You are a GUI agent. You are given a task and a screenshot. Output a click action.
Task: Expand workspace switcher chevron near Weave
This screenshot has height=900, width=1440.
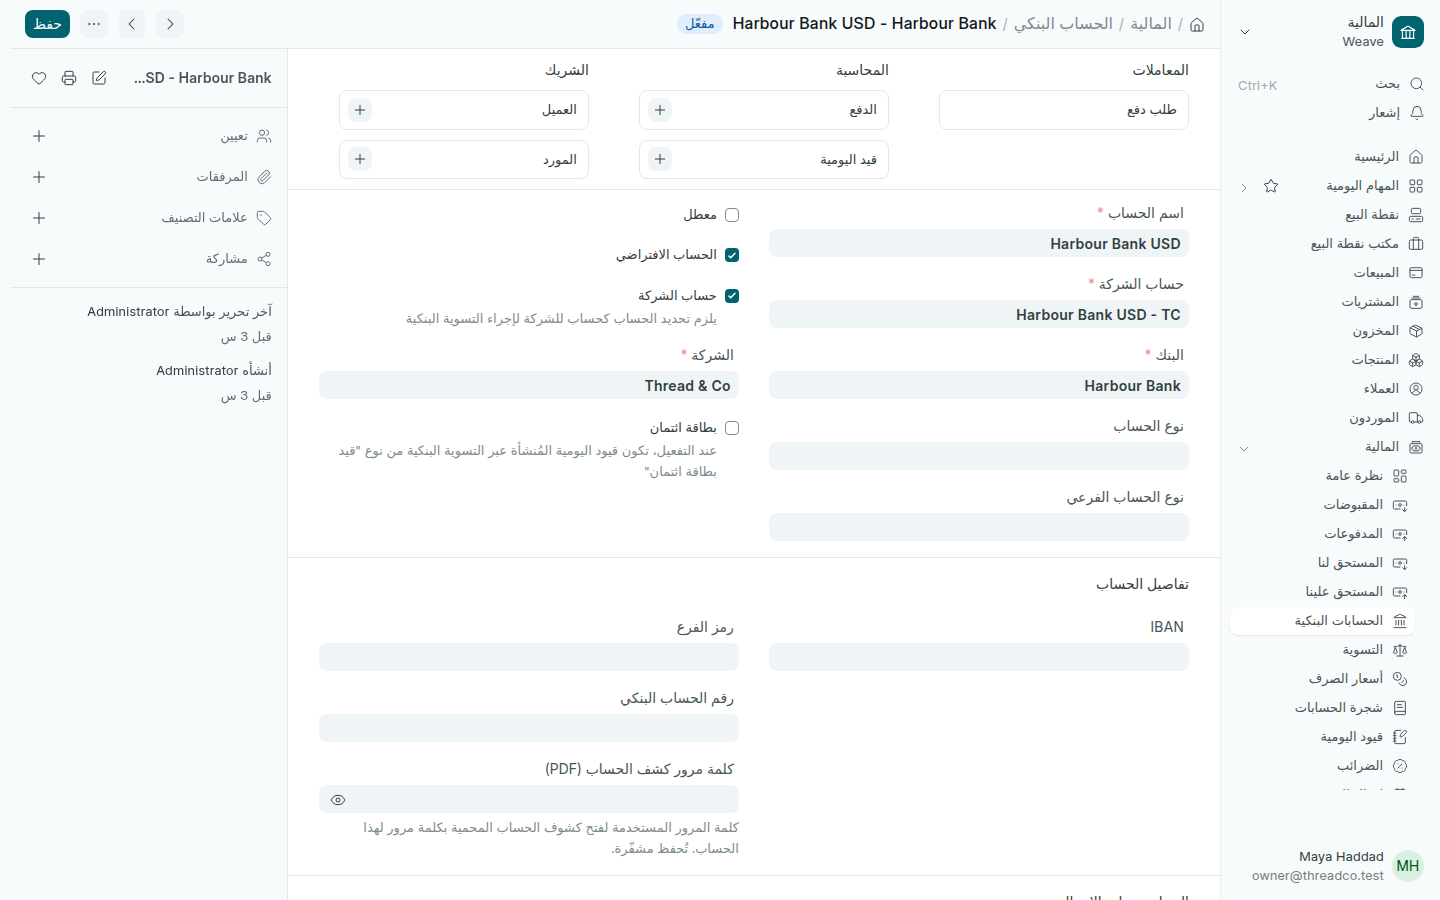click(1245, 32)
